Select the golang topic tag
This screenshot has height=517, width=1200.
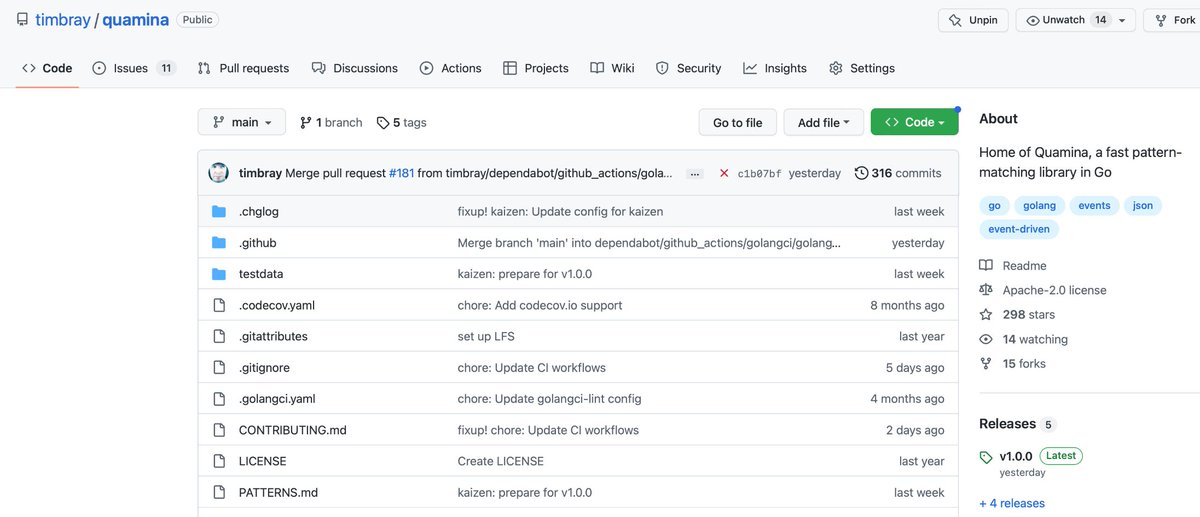[1039, 205]
